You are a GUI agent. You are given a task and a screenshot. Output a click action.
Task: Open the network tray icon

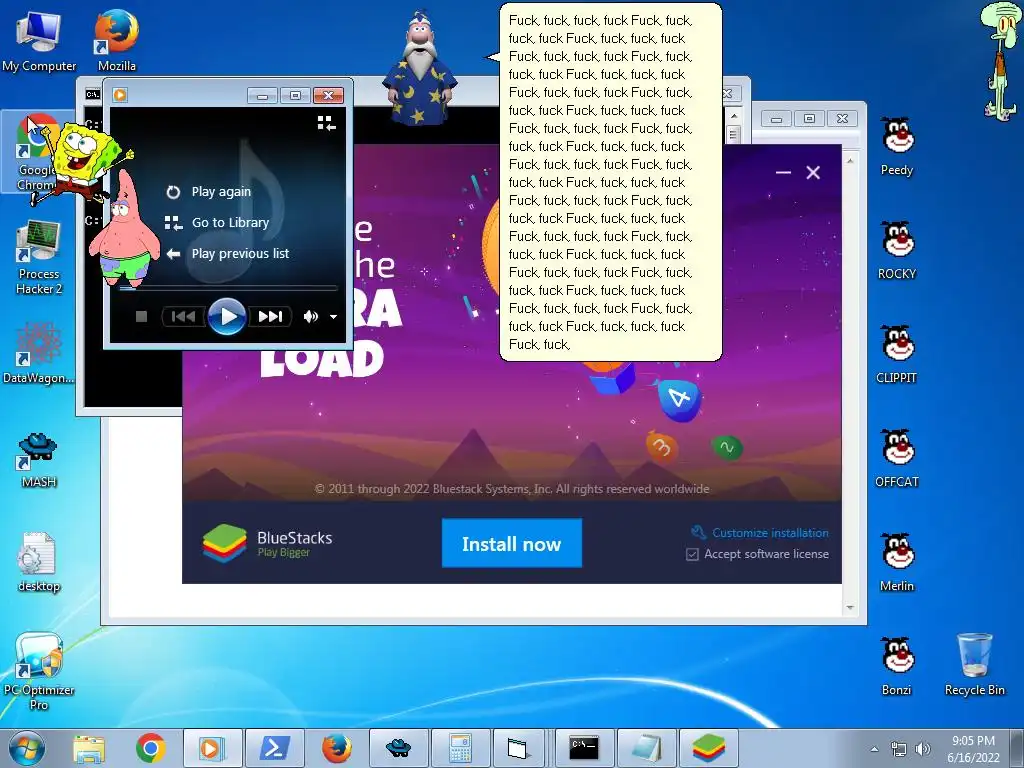coord(899,749)
